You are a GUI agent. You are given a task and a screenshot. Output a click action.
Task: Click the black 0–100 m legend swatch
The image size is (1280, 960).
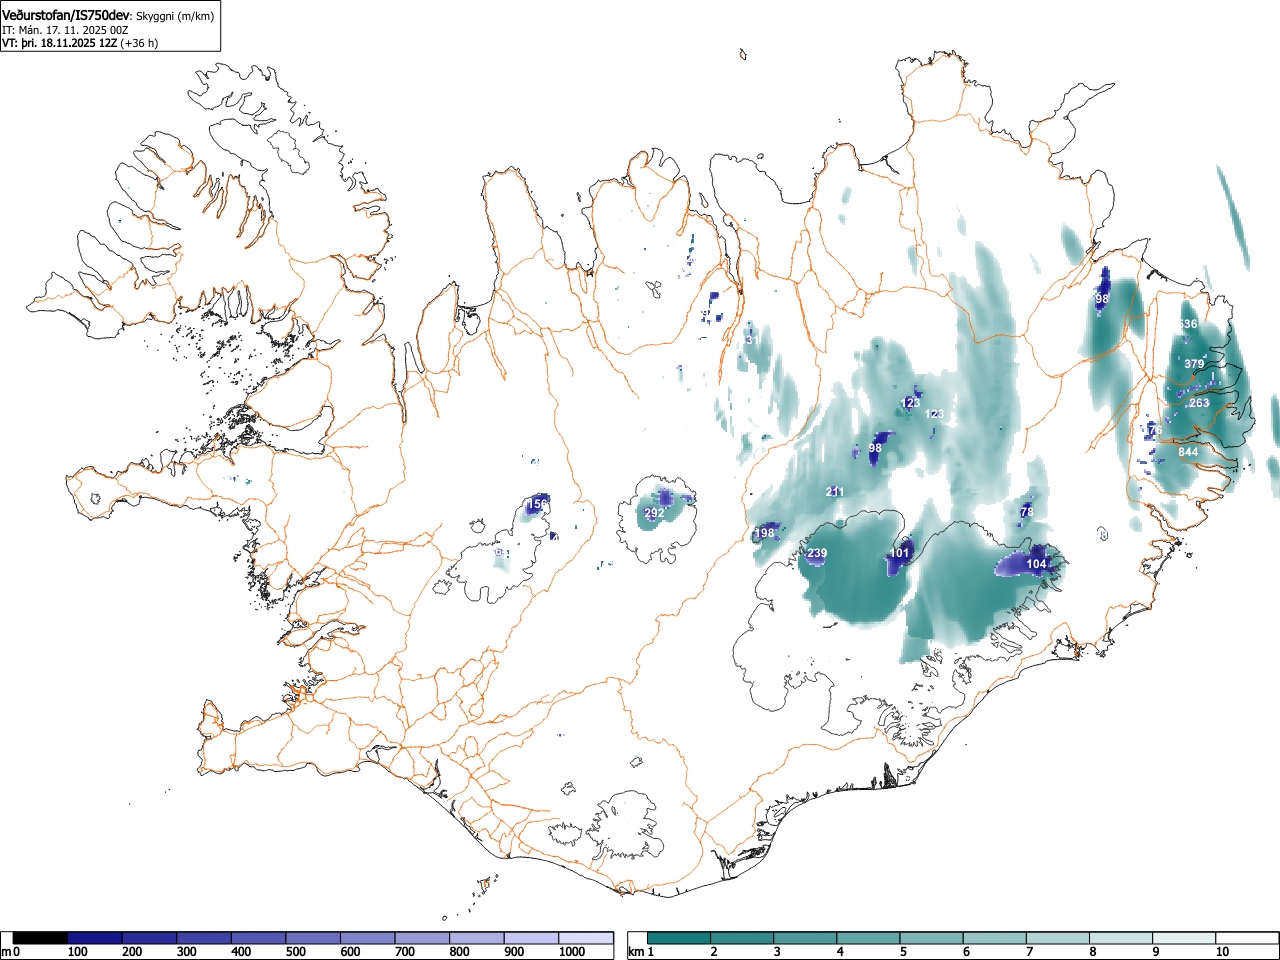(41, 938)
